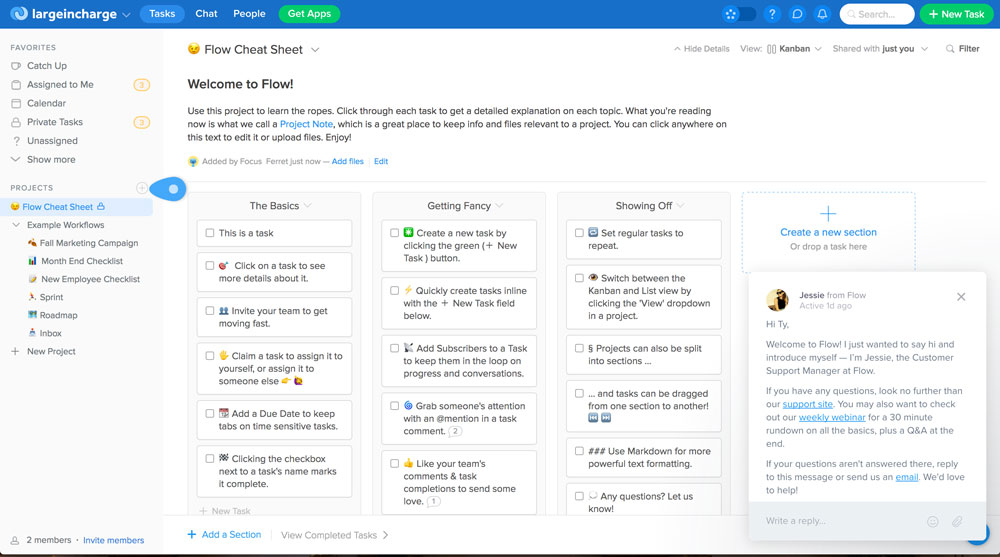
Task: Open the Shared with just you dropdown
Action: [880, 48]
